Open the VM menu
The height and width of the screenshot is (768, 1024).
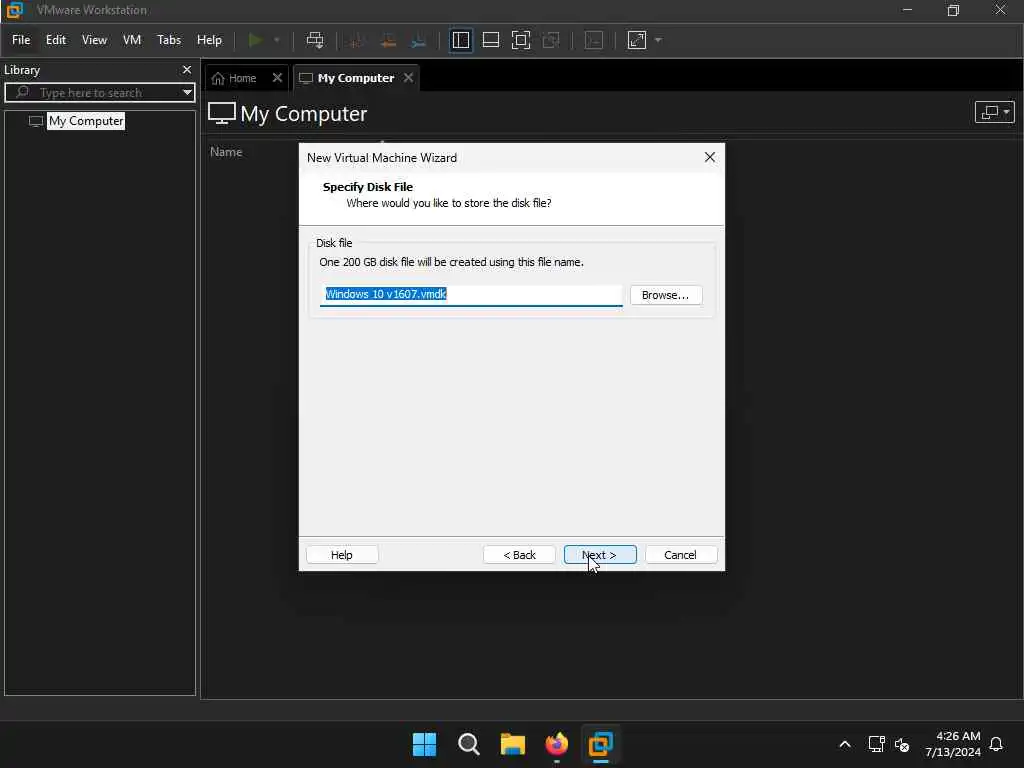[132, 40]
